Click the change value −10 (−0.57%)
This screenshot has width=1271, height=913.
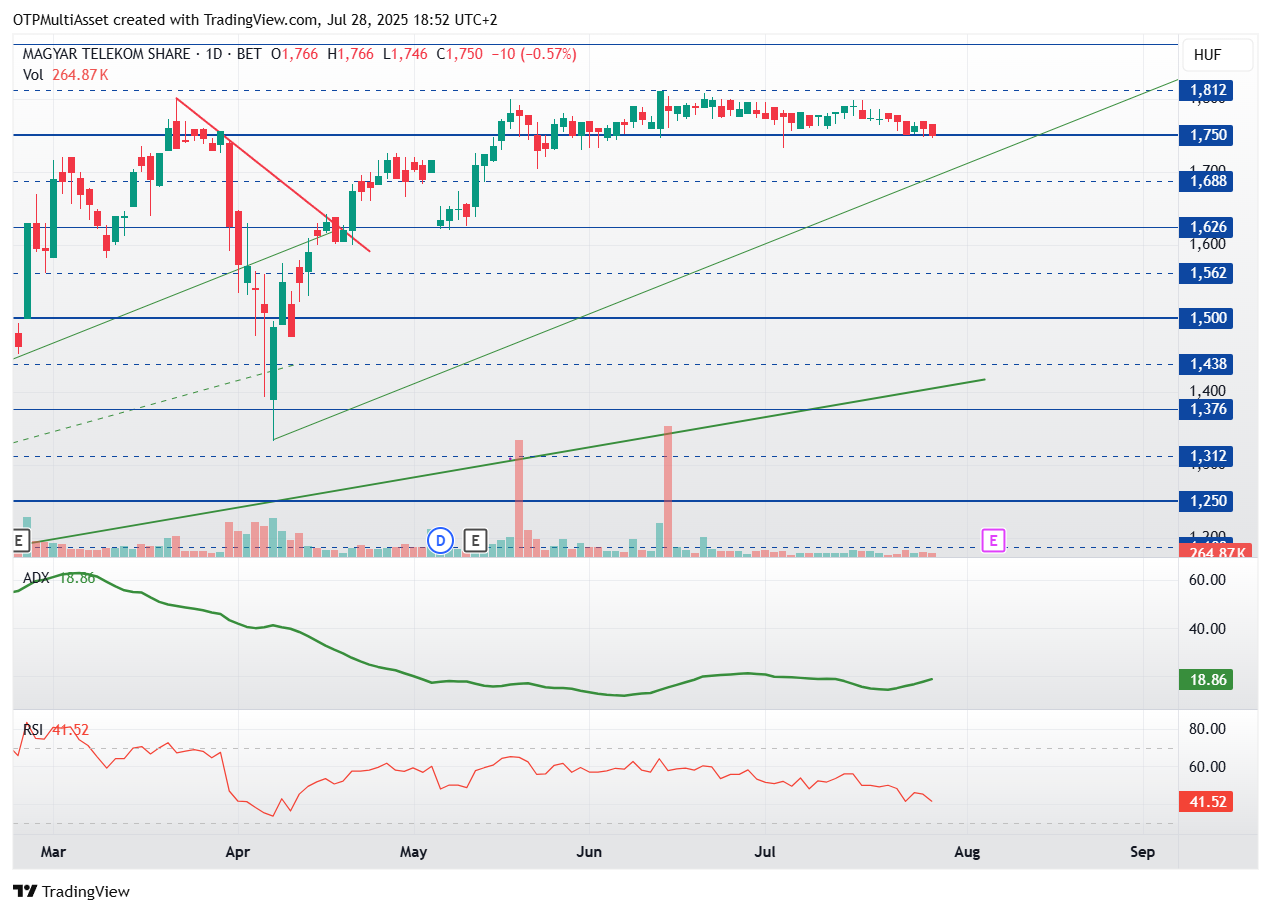pyautogui.click(x=533, y=54)
